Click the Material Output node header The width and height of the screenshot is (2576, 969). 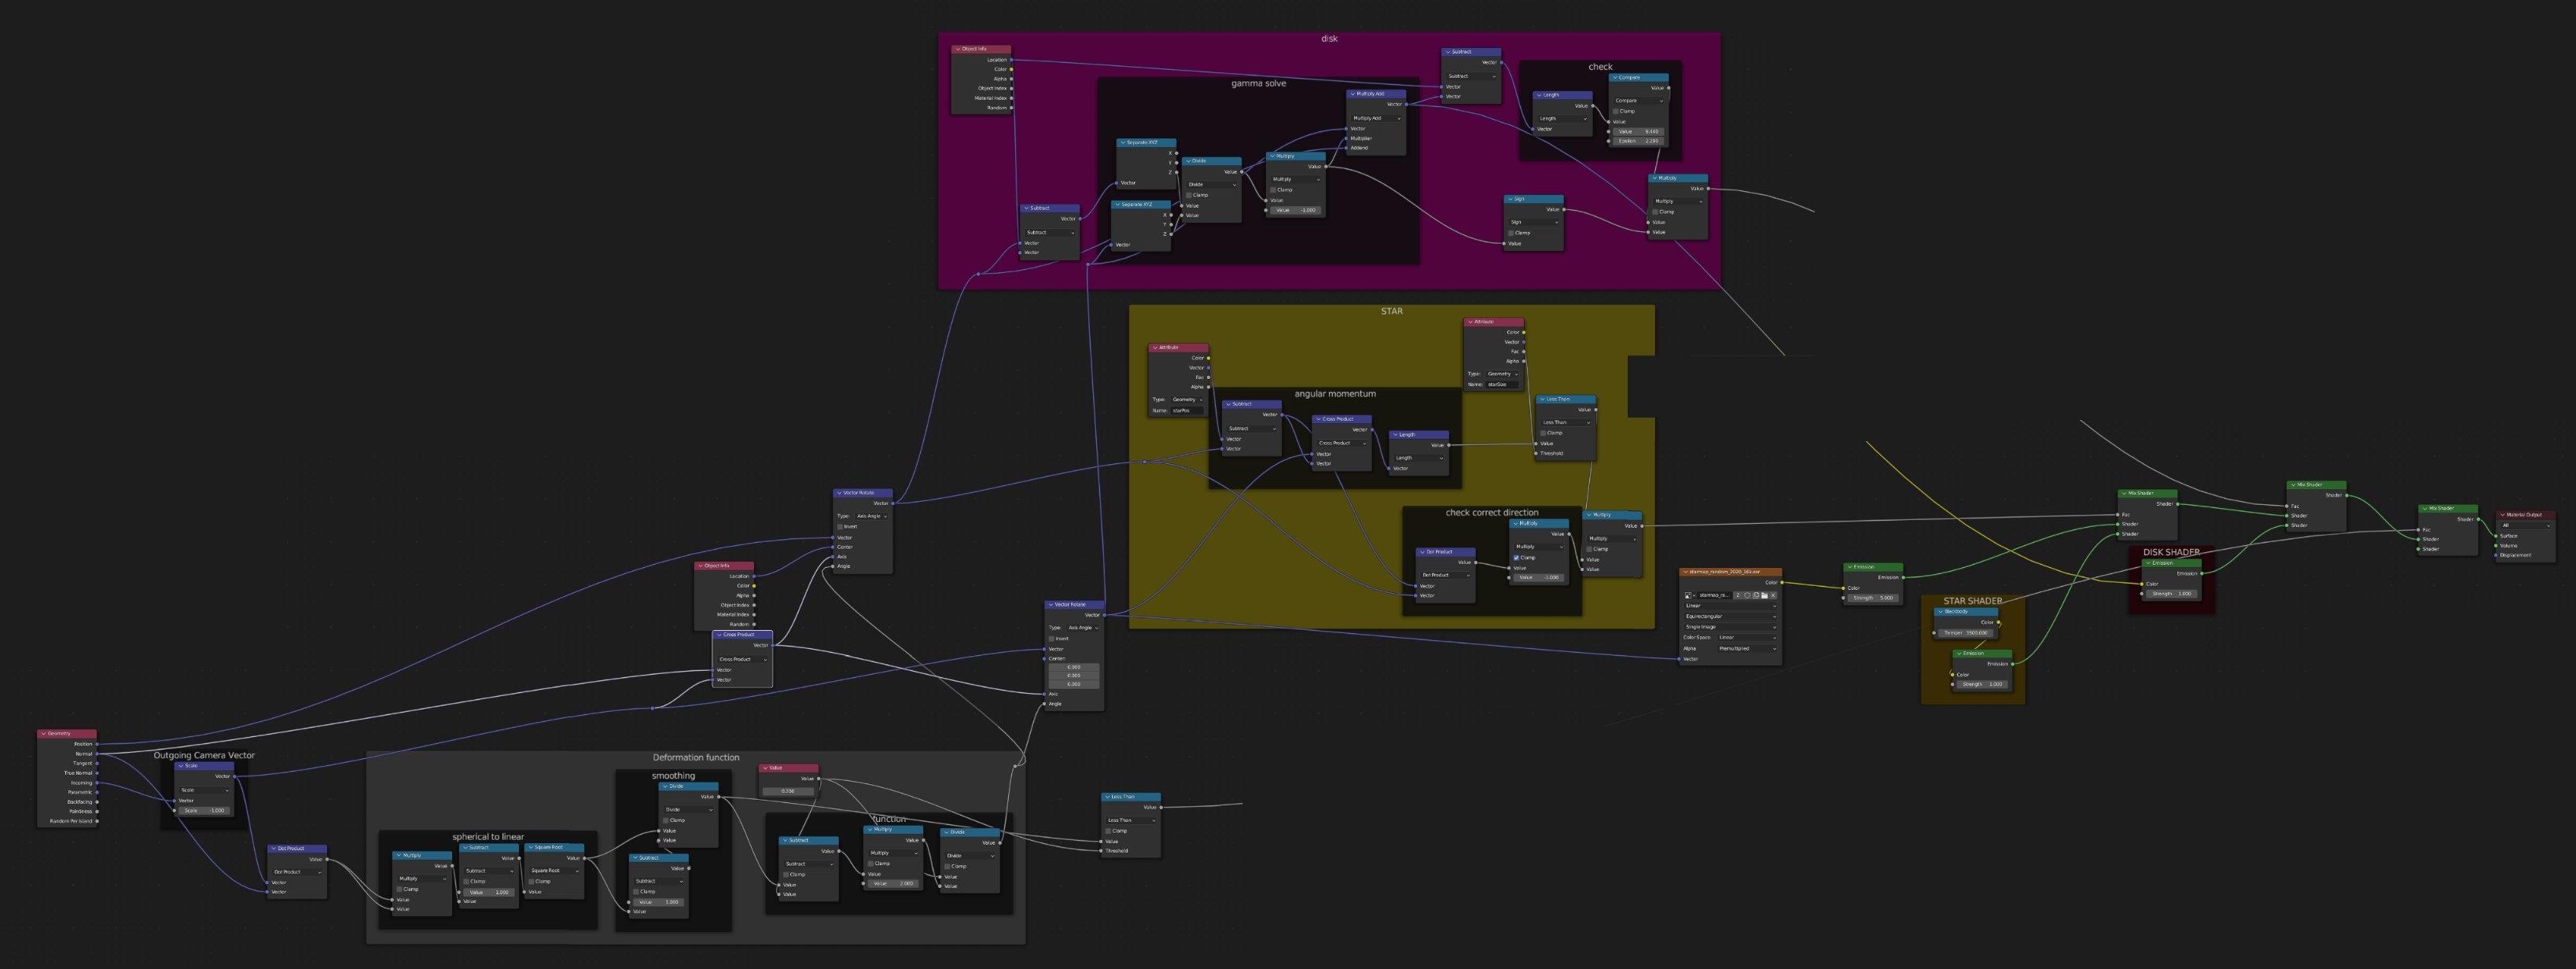pyautogui.click(x=2526, y=514)
